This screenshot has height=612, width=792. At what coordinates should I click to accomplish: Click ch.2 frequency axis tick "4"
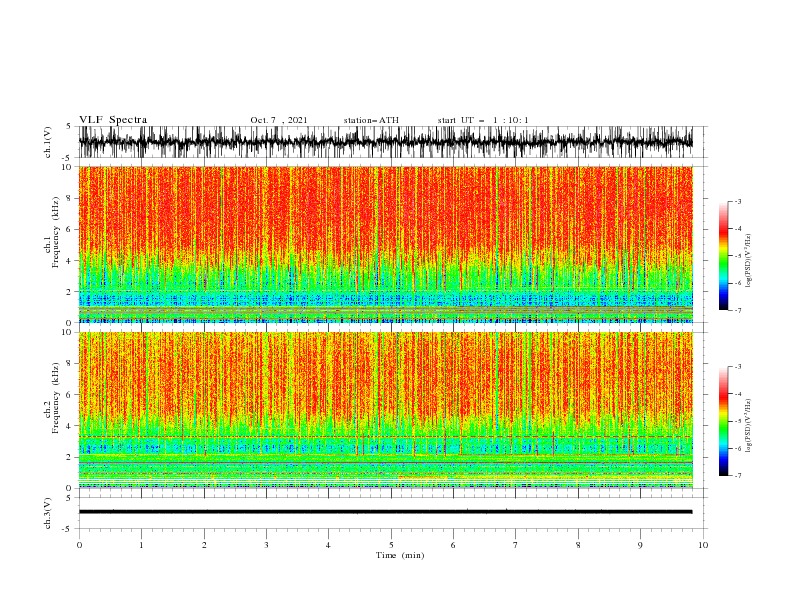coord(70,426)
